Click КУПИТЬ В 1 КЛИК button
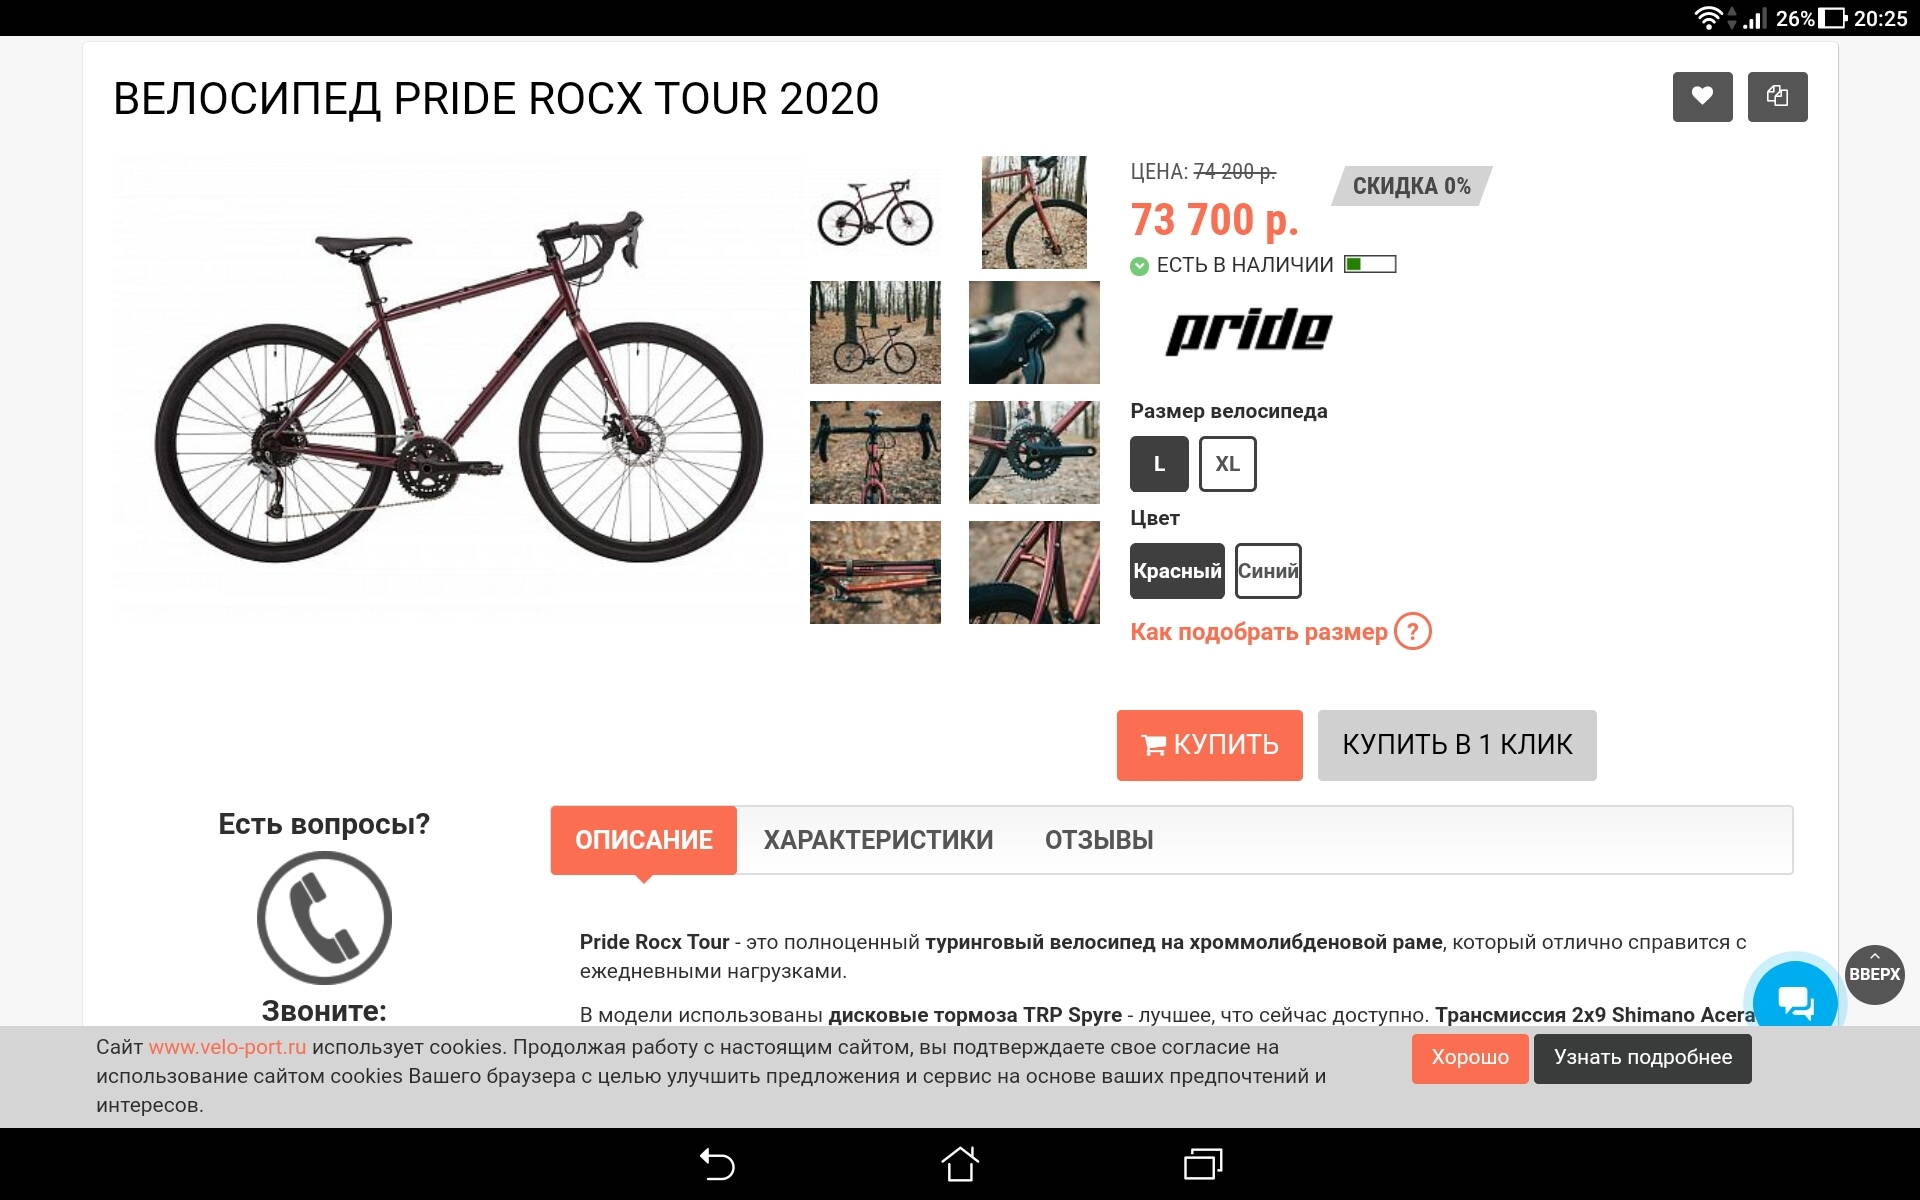The width and height of the screenshot is (1920, 1200). click(x=1457, y=745)
